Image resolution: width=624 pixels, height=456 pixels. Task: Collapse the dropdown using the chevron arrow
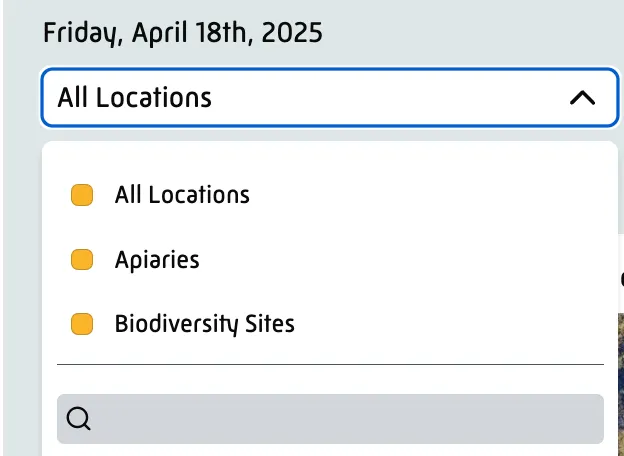(582, 98)
